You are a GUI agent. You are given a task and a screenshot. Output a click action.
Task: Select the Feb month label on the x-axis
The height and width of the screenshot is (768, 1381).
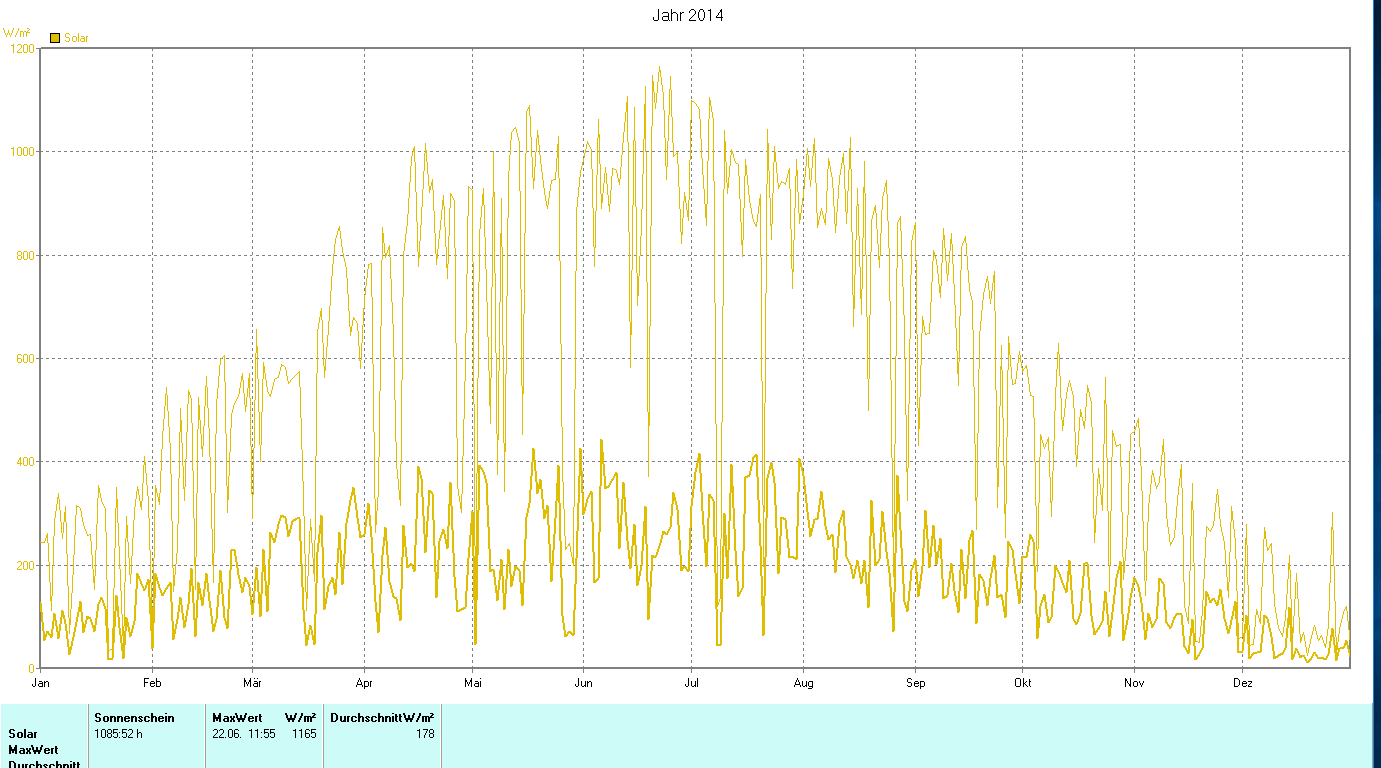[x=152, y=684]
